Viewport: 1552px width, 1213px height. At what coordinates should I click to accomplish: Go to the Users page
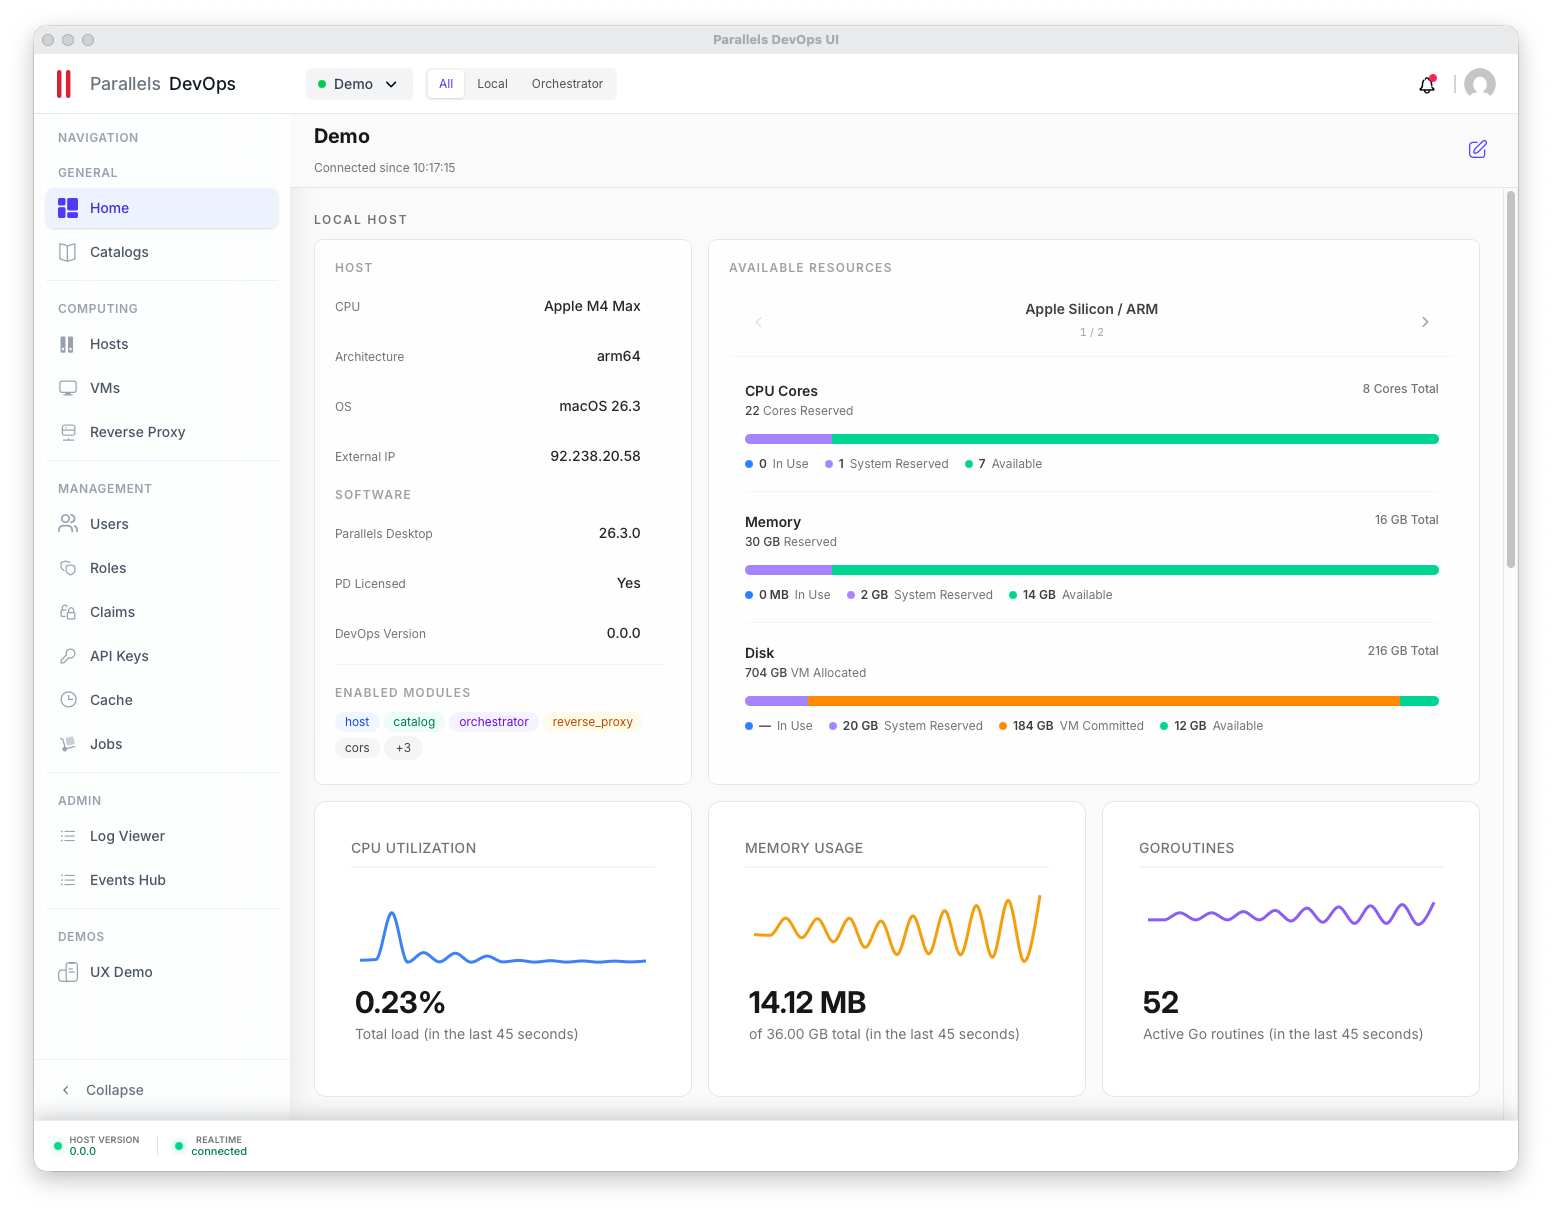pyautogui.click(x=162, y=524)
